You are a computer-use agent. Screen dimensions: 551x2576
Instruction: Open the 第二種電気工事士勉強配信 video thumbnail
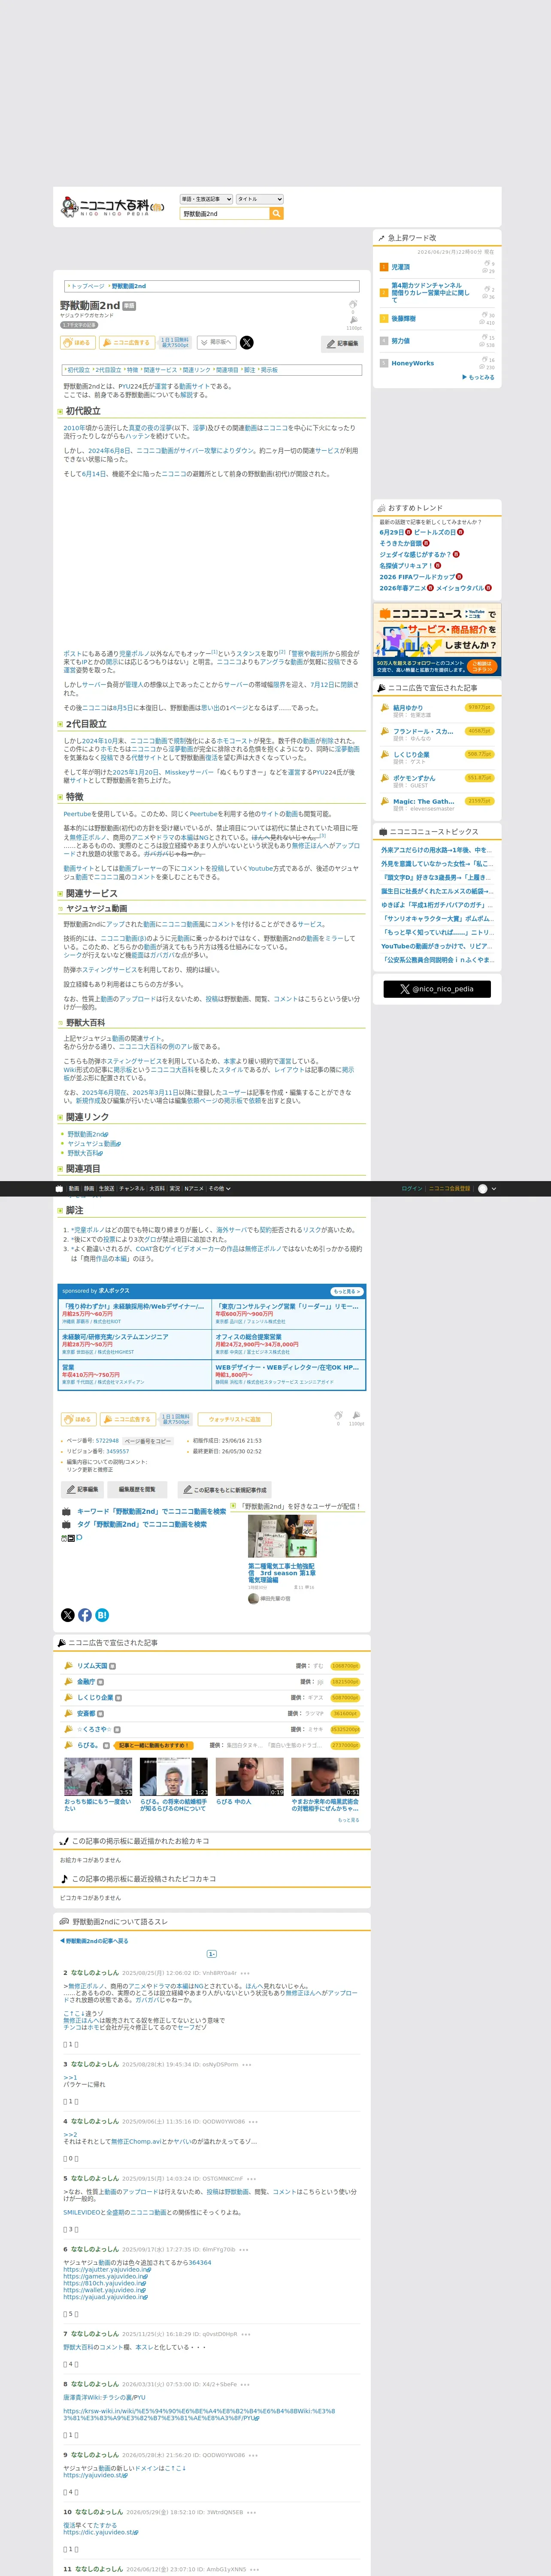coord(282,1536)
